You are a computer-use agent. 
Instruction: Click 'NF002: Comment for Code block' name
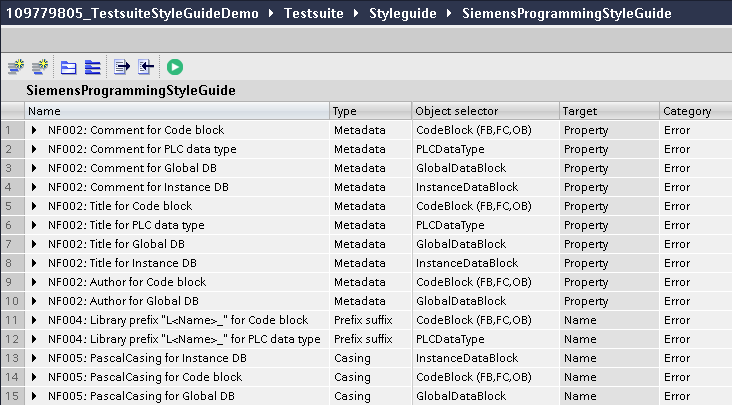pos(136,130)
